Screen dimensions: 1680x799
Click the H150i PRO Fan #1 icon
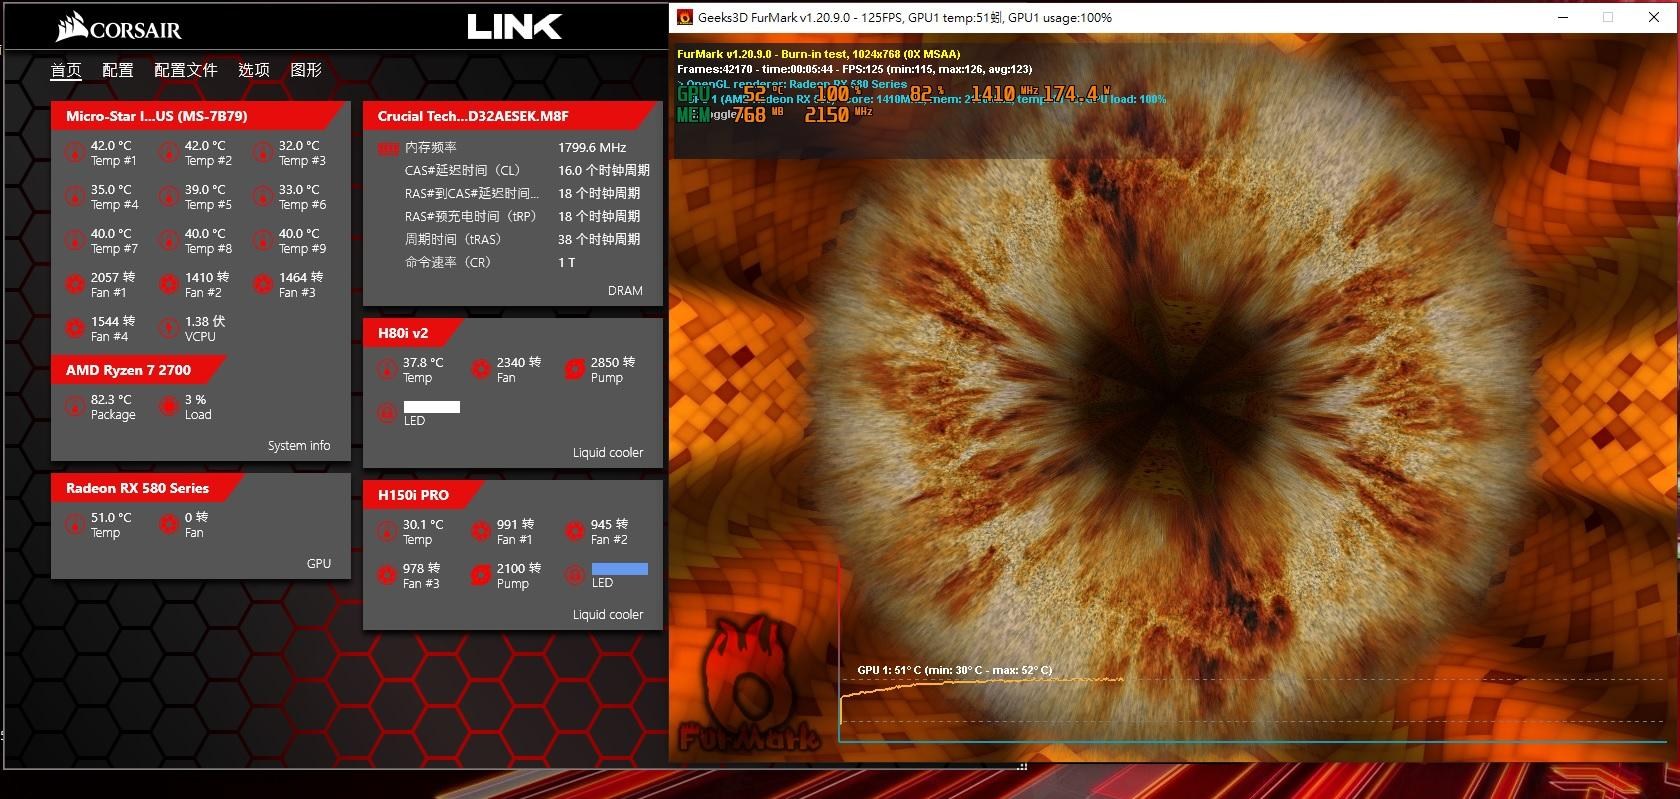[480, 532]
